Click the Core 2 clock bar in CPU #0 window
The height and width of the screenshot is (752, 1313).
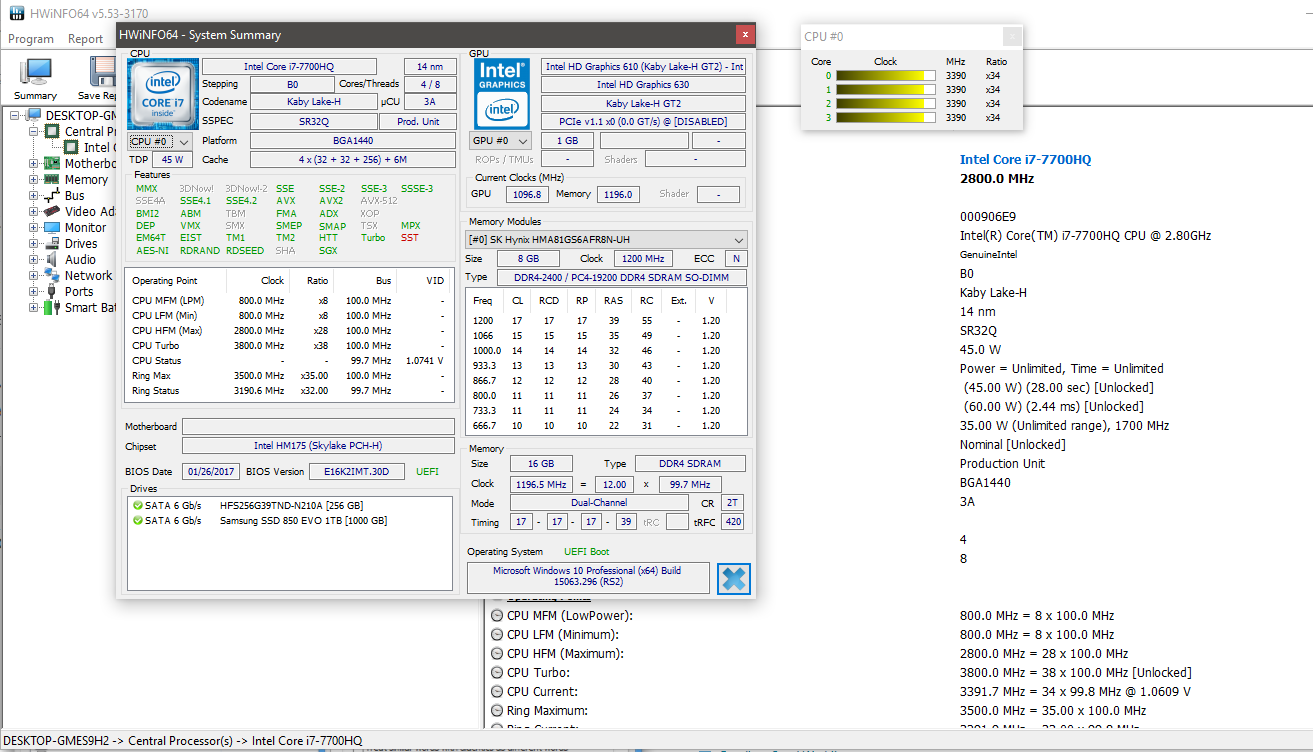point(886,103)
